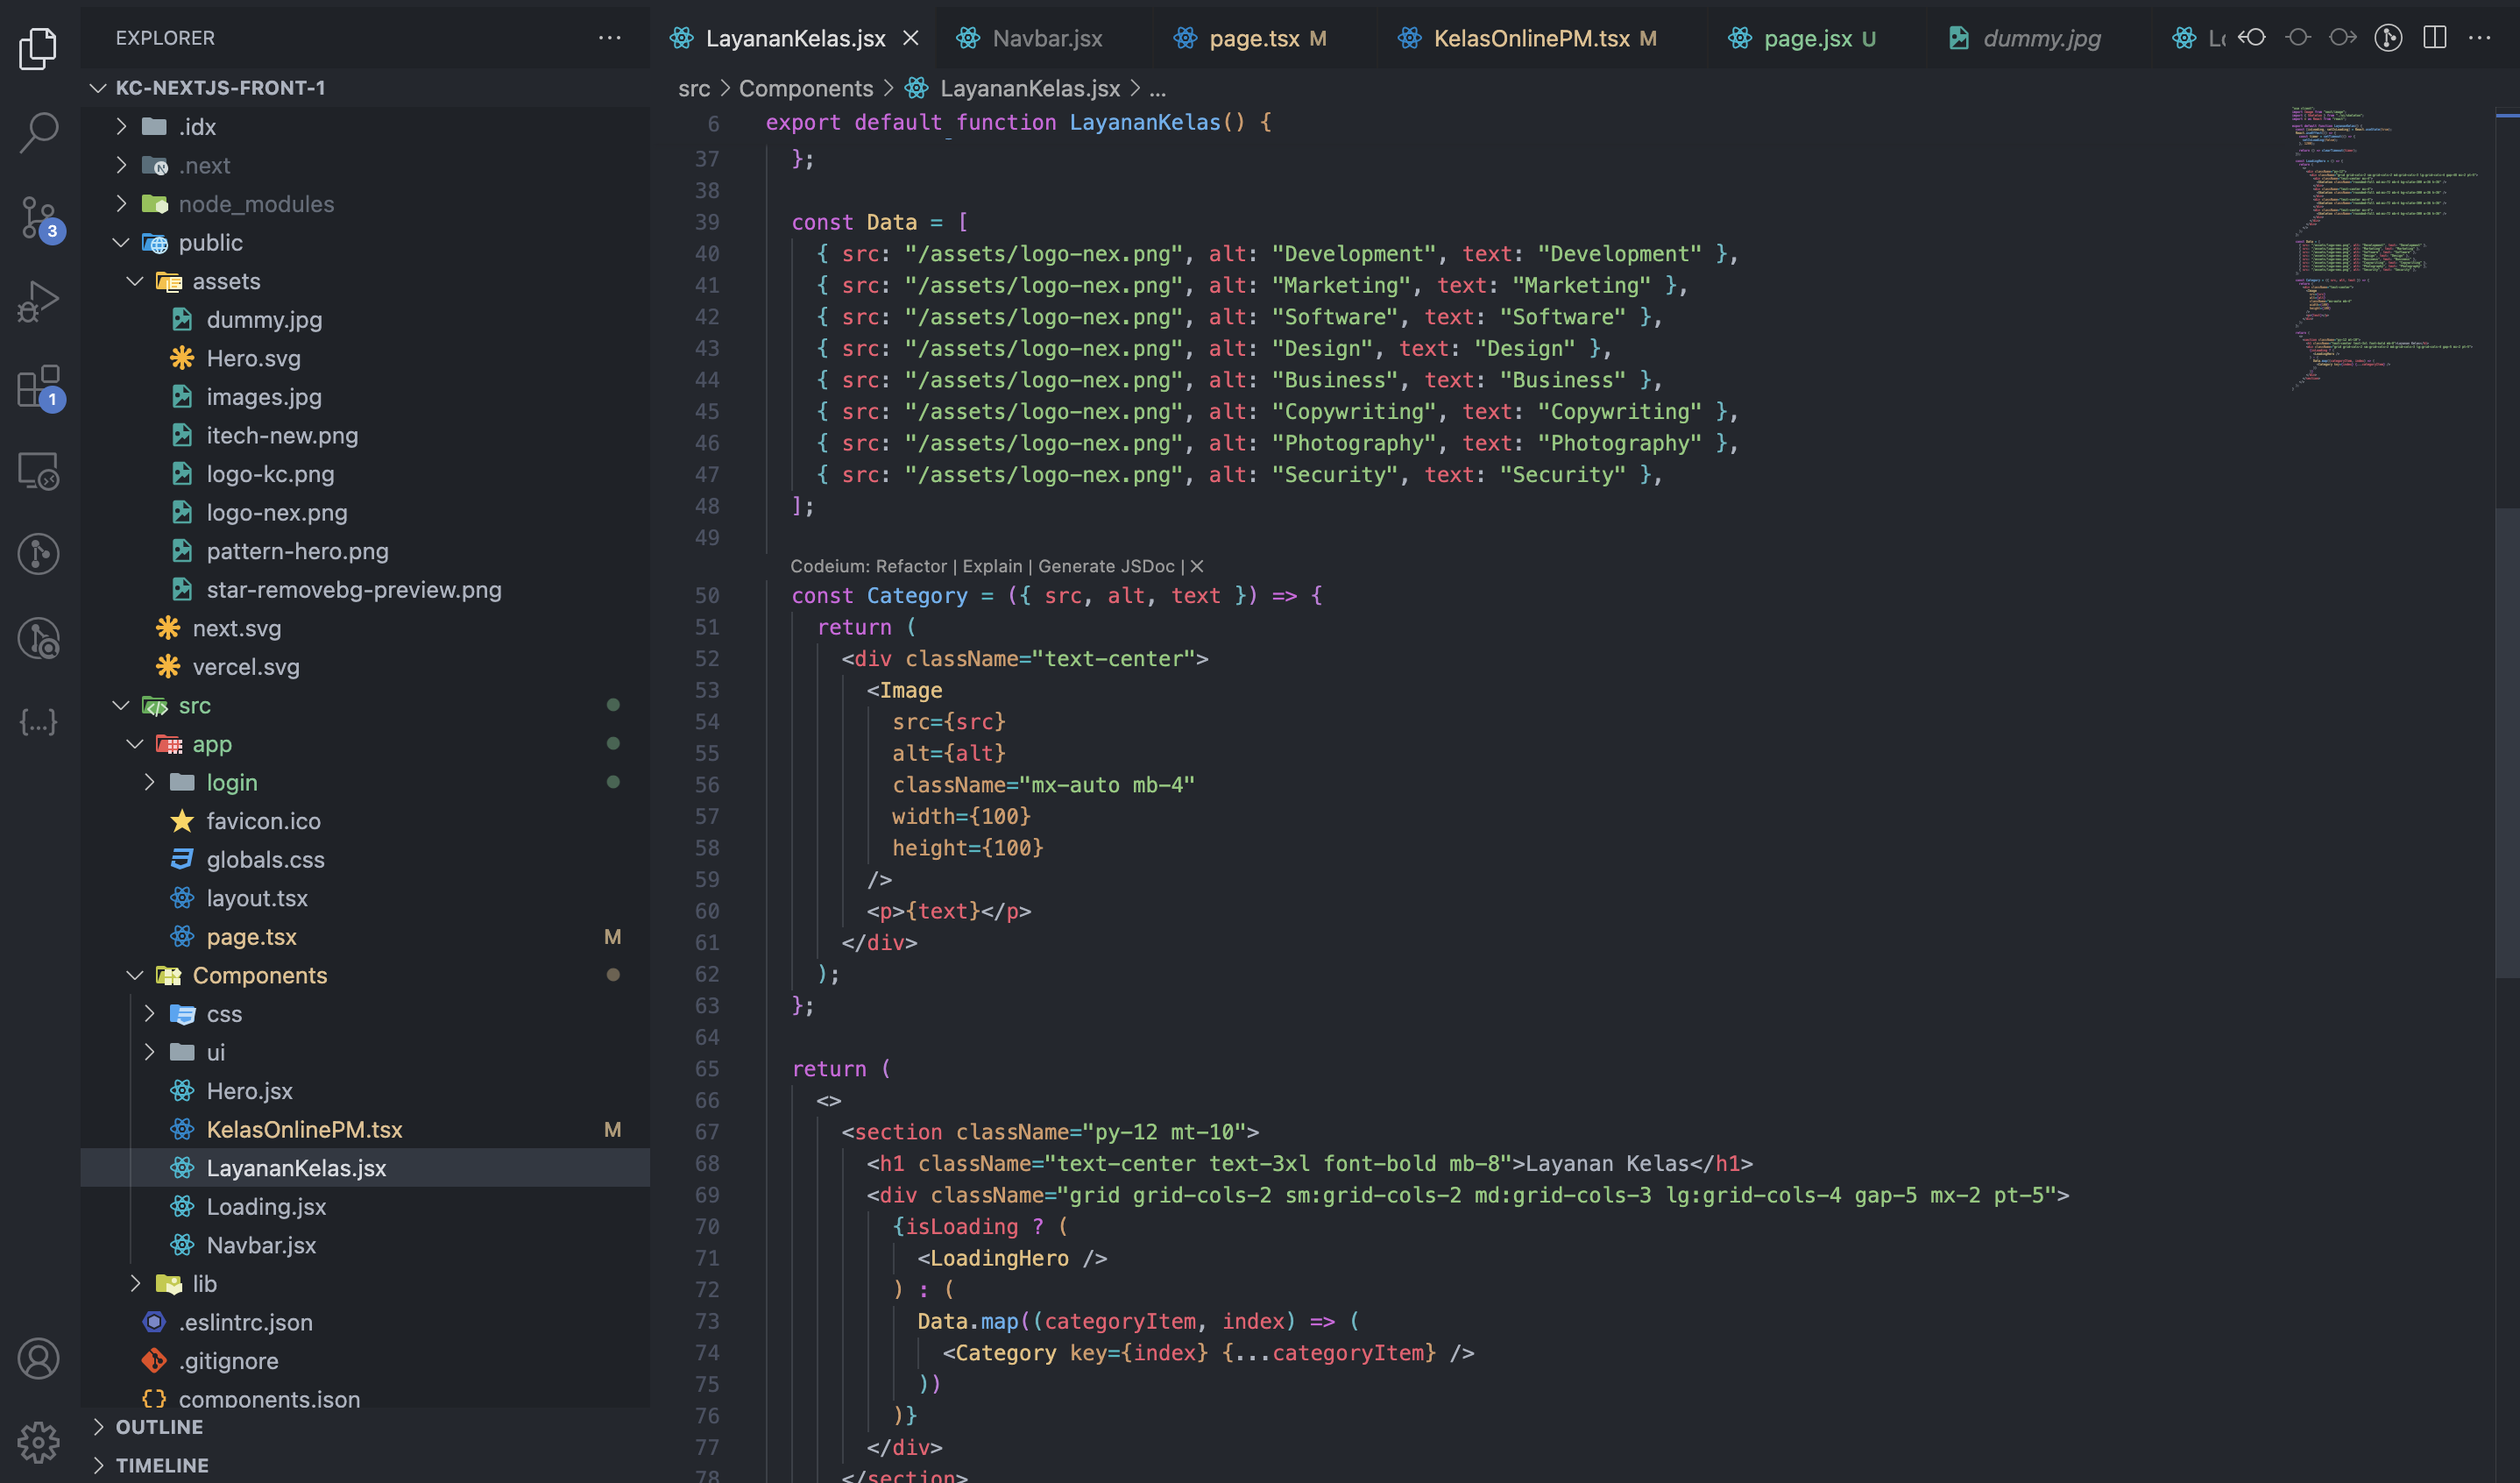This screenshot has height=1483, width=2520.
Task: Open the Search view icon
Action: point(38,131)
